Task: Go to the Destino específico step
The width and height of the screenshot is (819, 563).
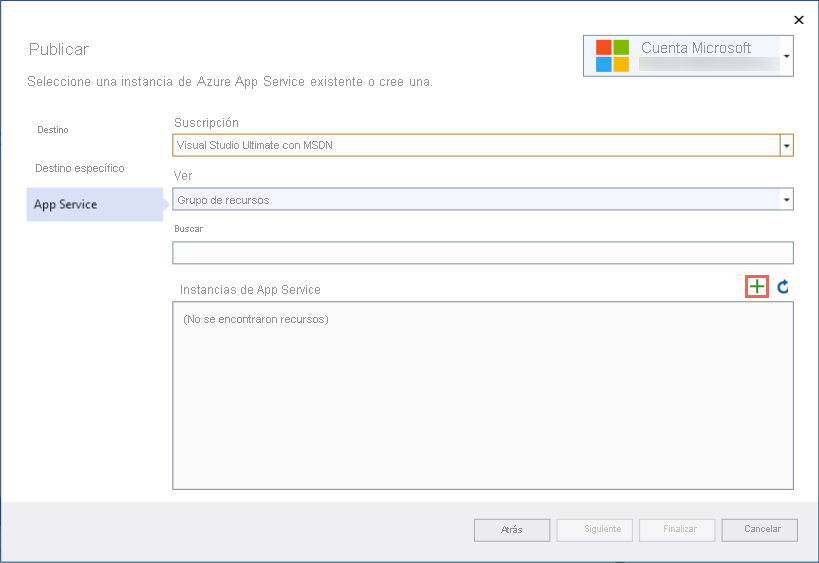Action: [x=80, y=168]
